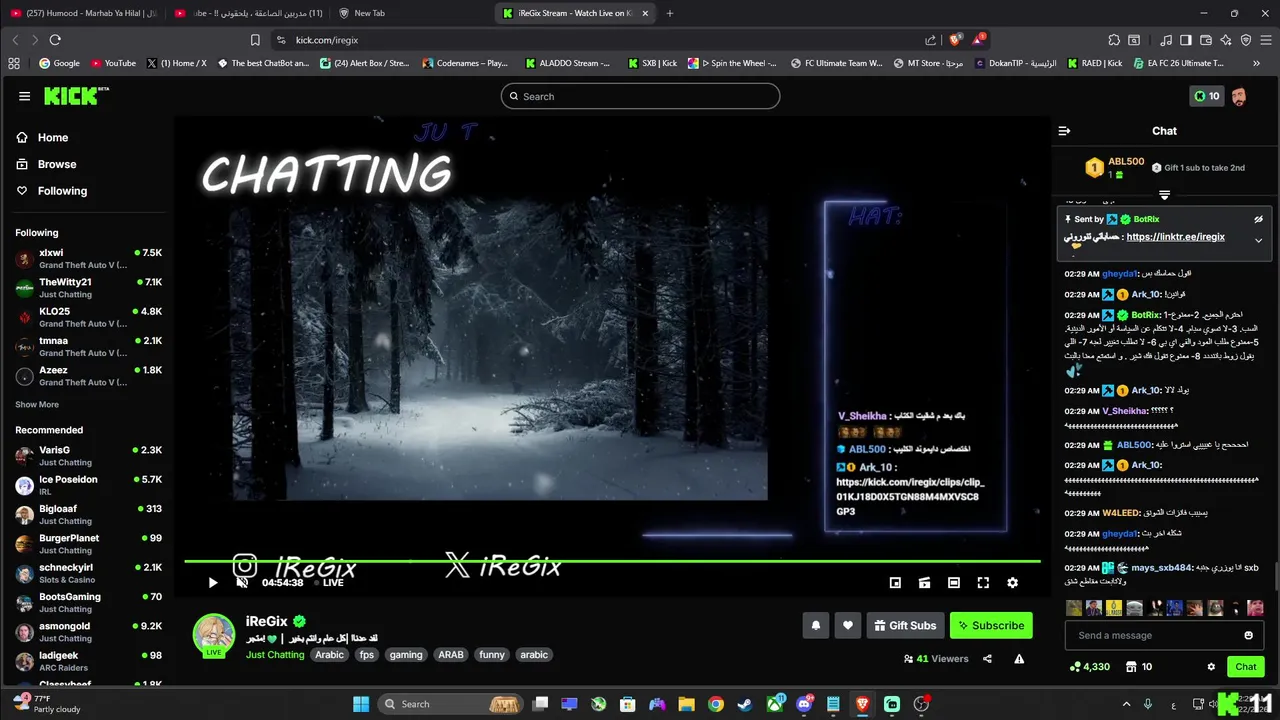Open the linktr.ee/iregix link
The image size is (1280, 720).
click(x=1175, y=237)
